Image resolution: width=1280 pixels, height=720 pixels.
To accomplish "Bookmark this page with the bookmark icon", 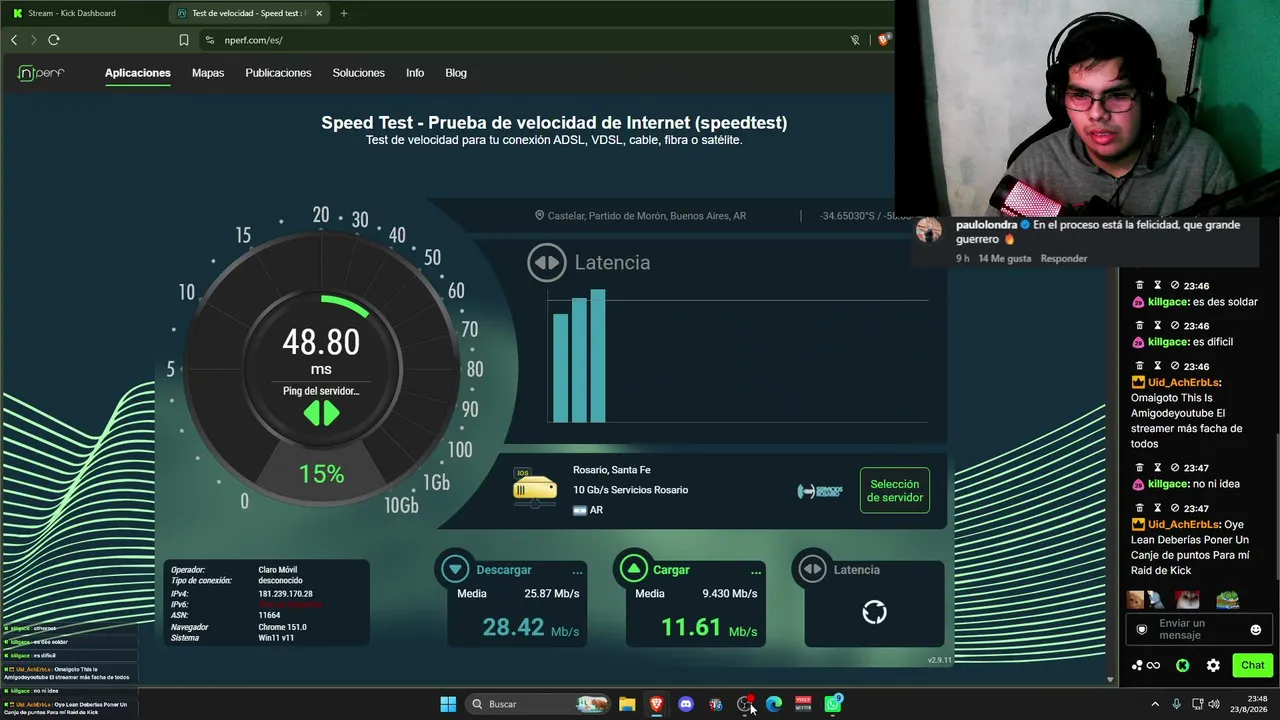I will pyautogui.click(x=184, y=40).
